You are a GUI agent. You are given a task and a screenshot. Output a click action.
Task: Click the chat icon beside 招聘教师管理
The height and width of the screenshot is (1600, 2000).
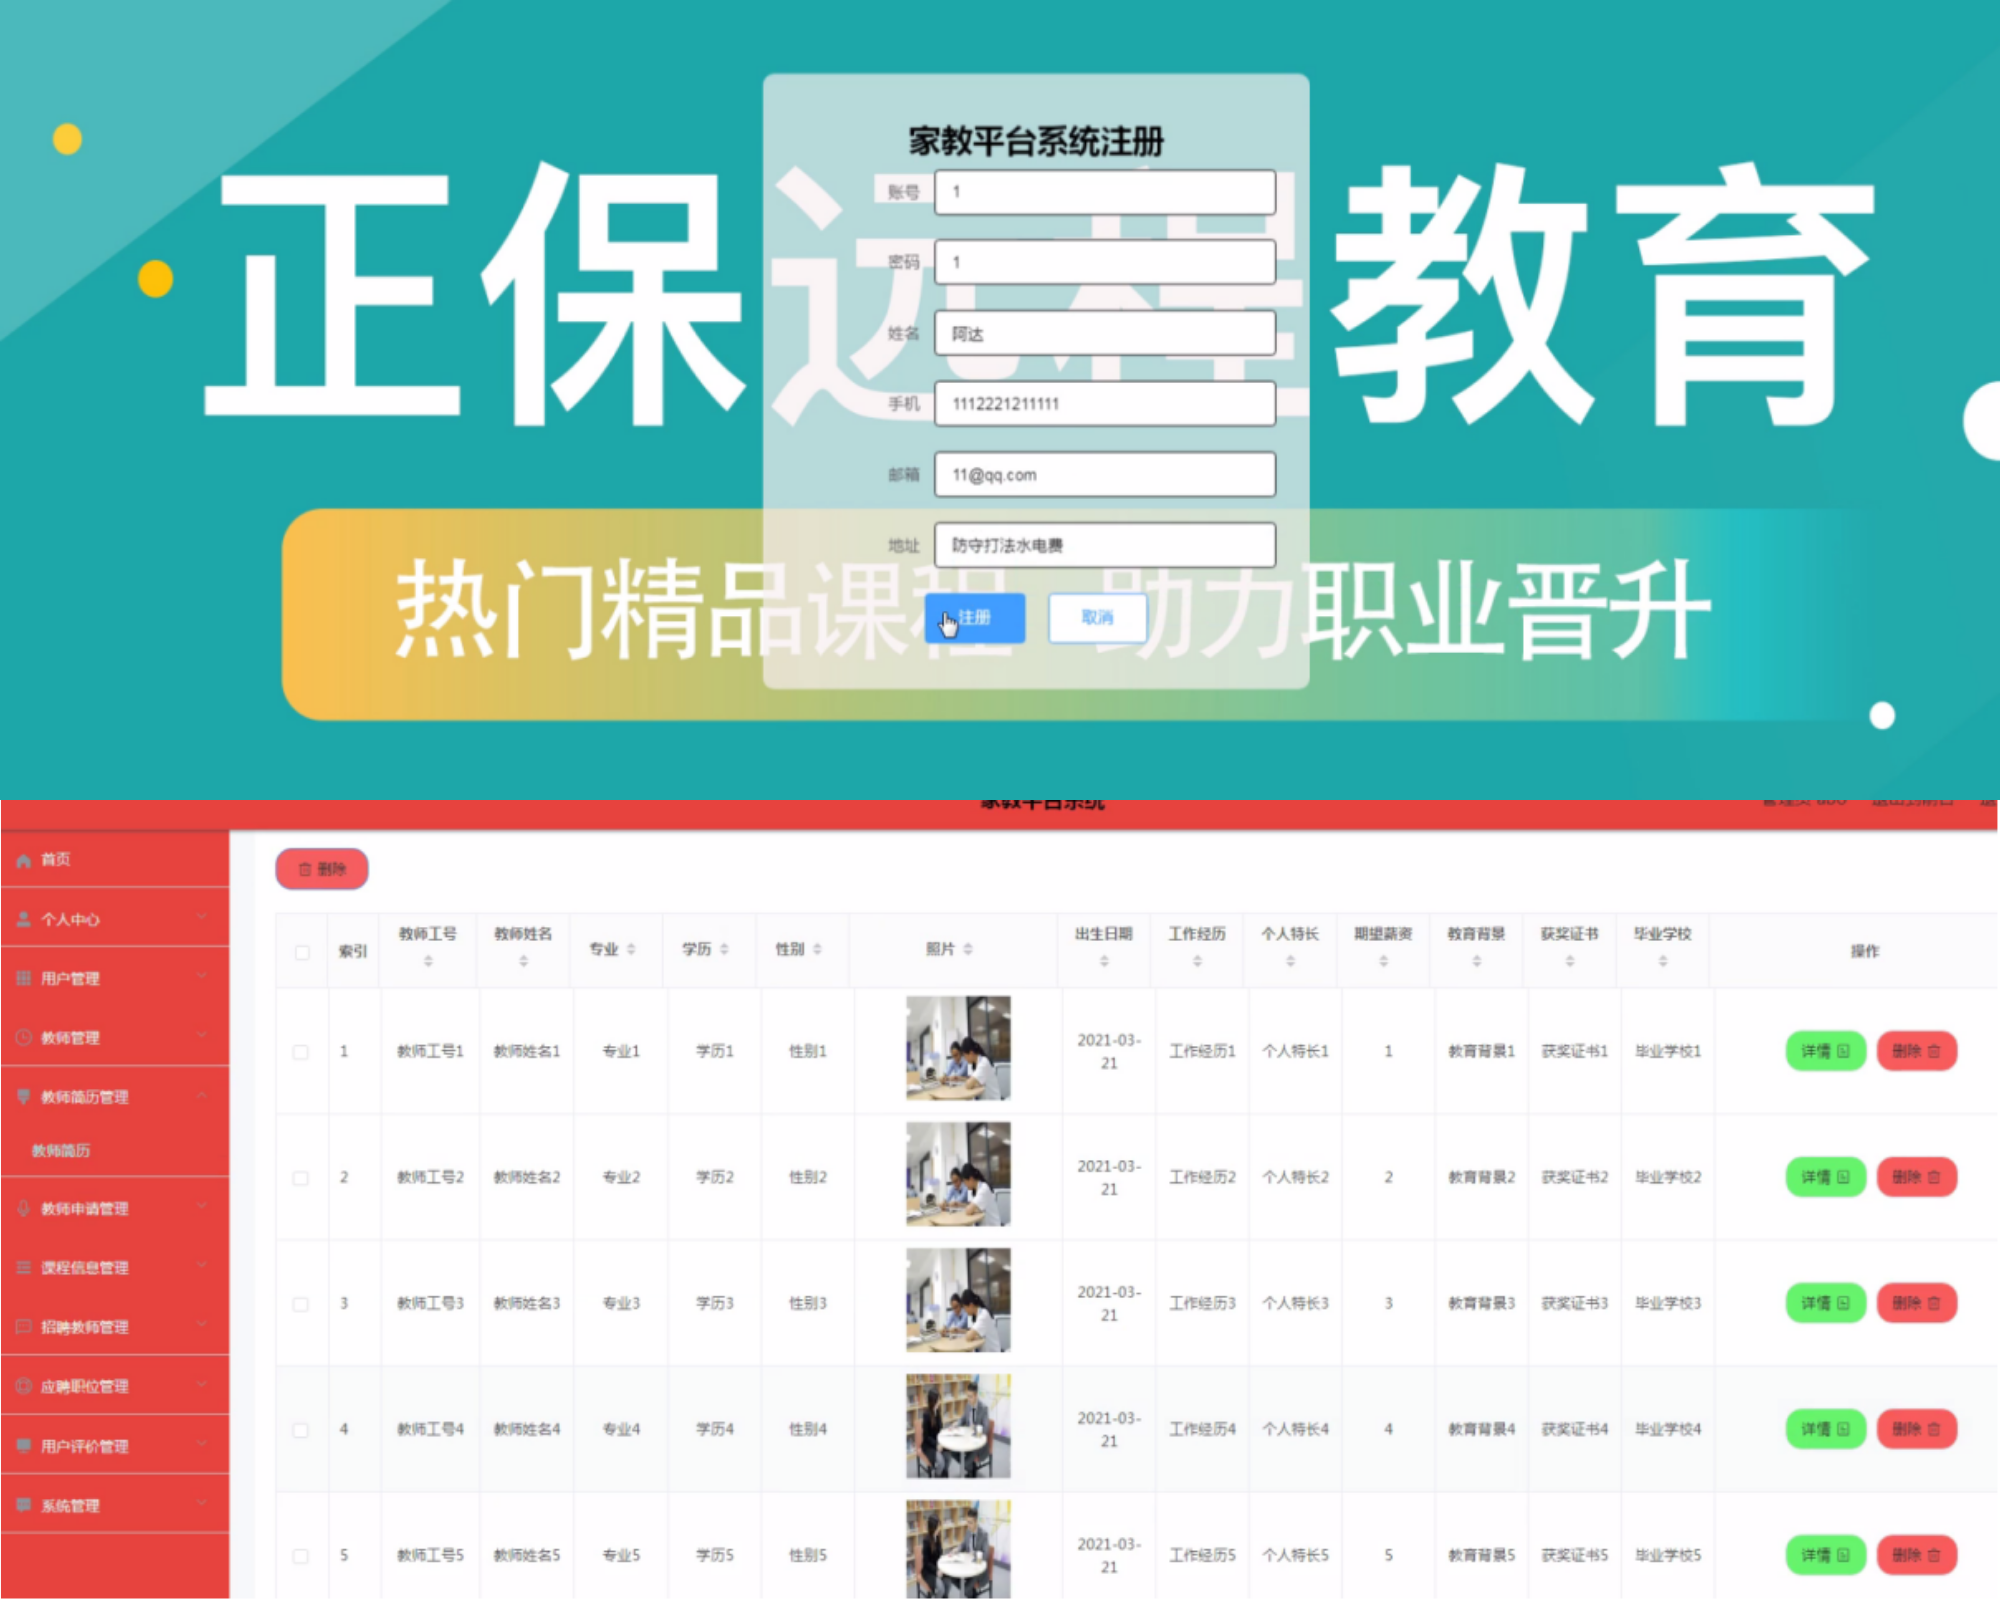24,1327
